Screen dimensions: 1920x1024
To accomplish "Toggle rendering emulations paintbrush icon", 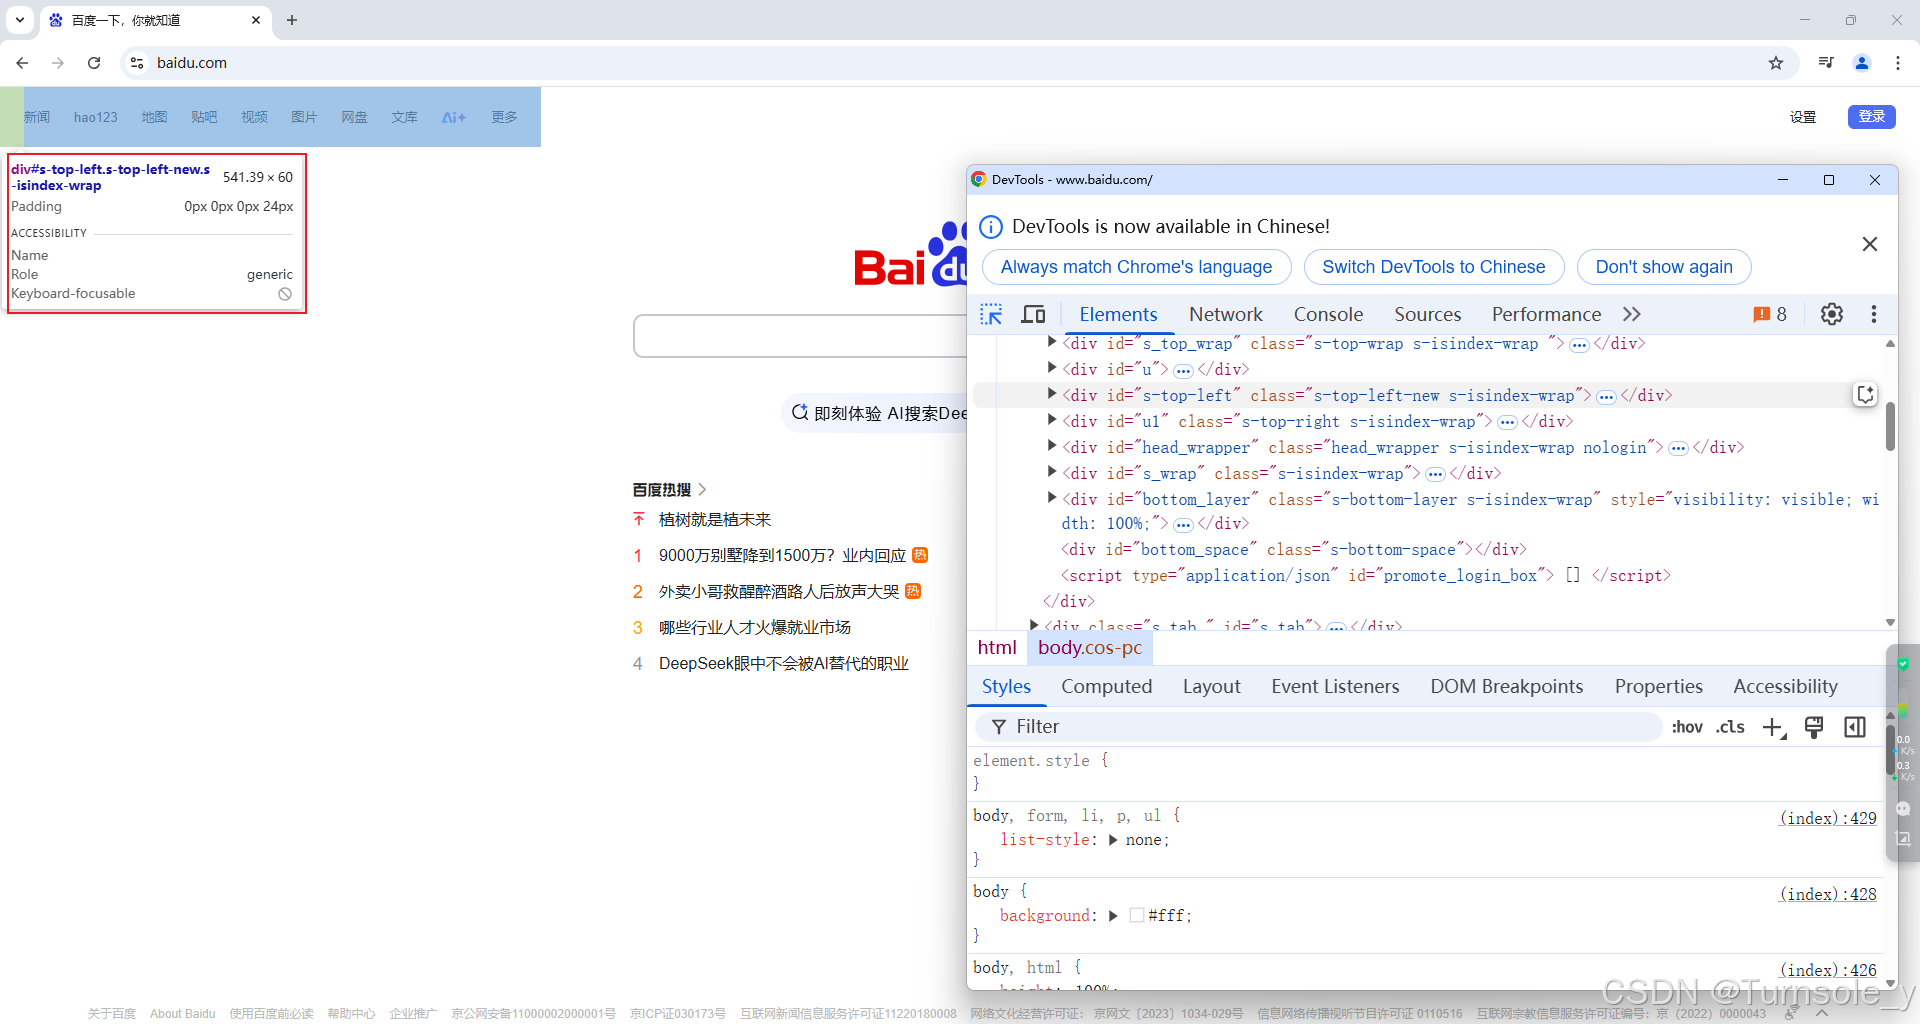I will pyautogui.click(x=1813, y=727).
